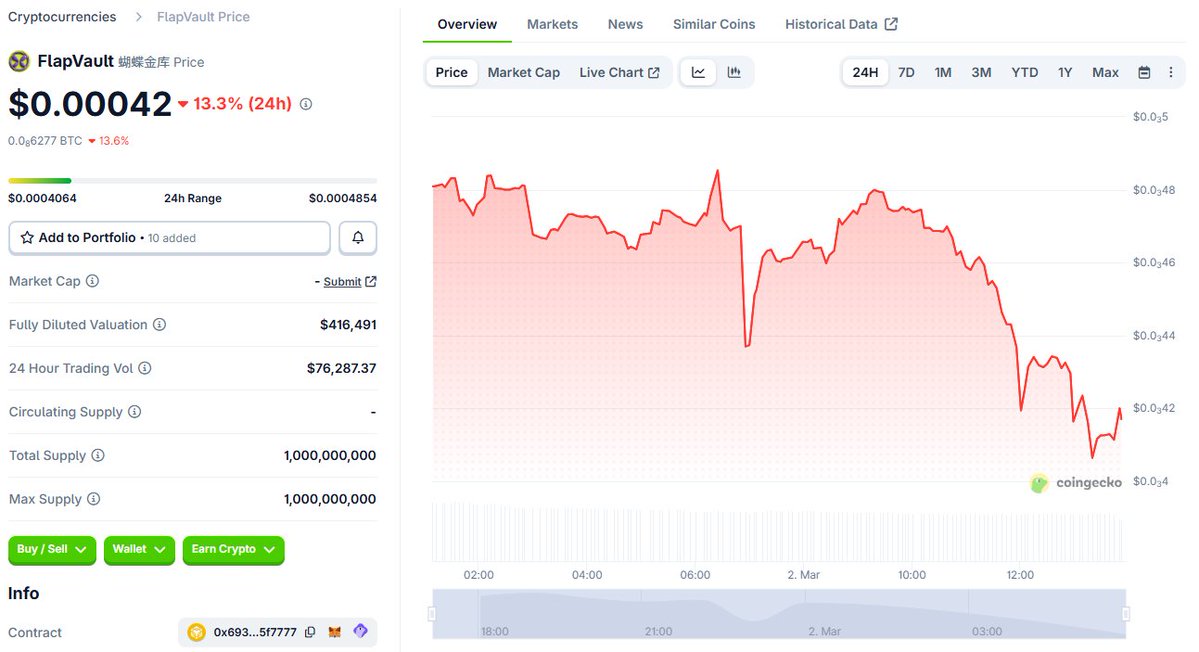Image resolution: width=1199 pixels, height=652 pixels.
Task: Click the $0.0004064 range low value
Action: [x=42, y=198]
